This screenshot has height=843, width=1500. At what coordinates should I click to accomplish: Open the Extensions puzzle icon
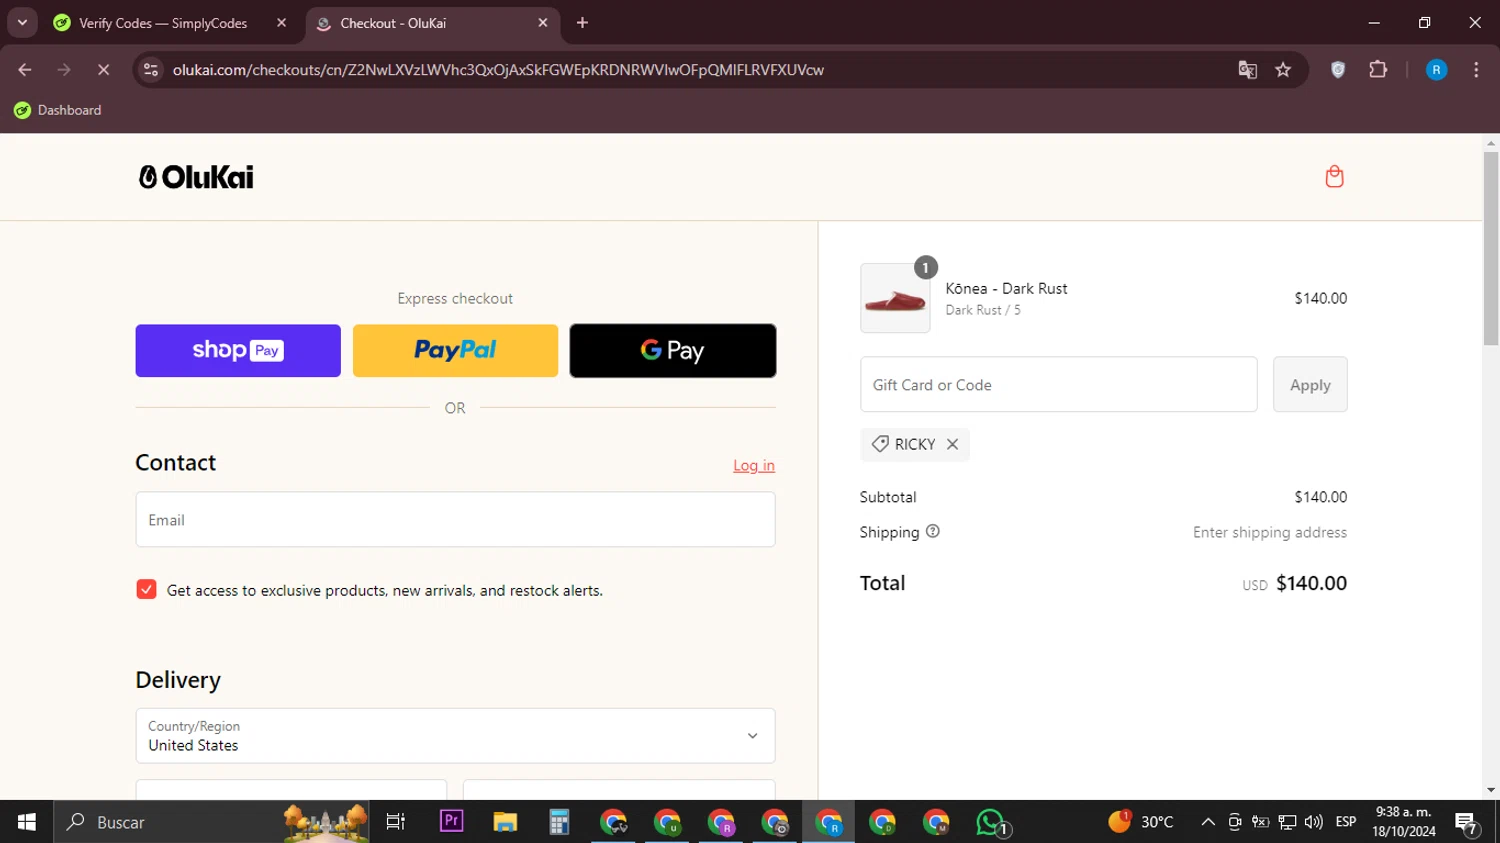coord(1378,70)
